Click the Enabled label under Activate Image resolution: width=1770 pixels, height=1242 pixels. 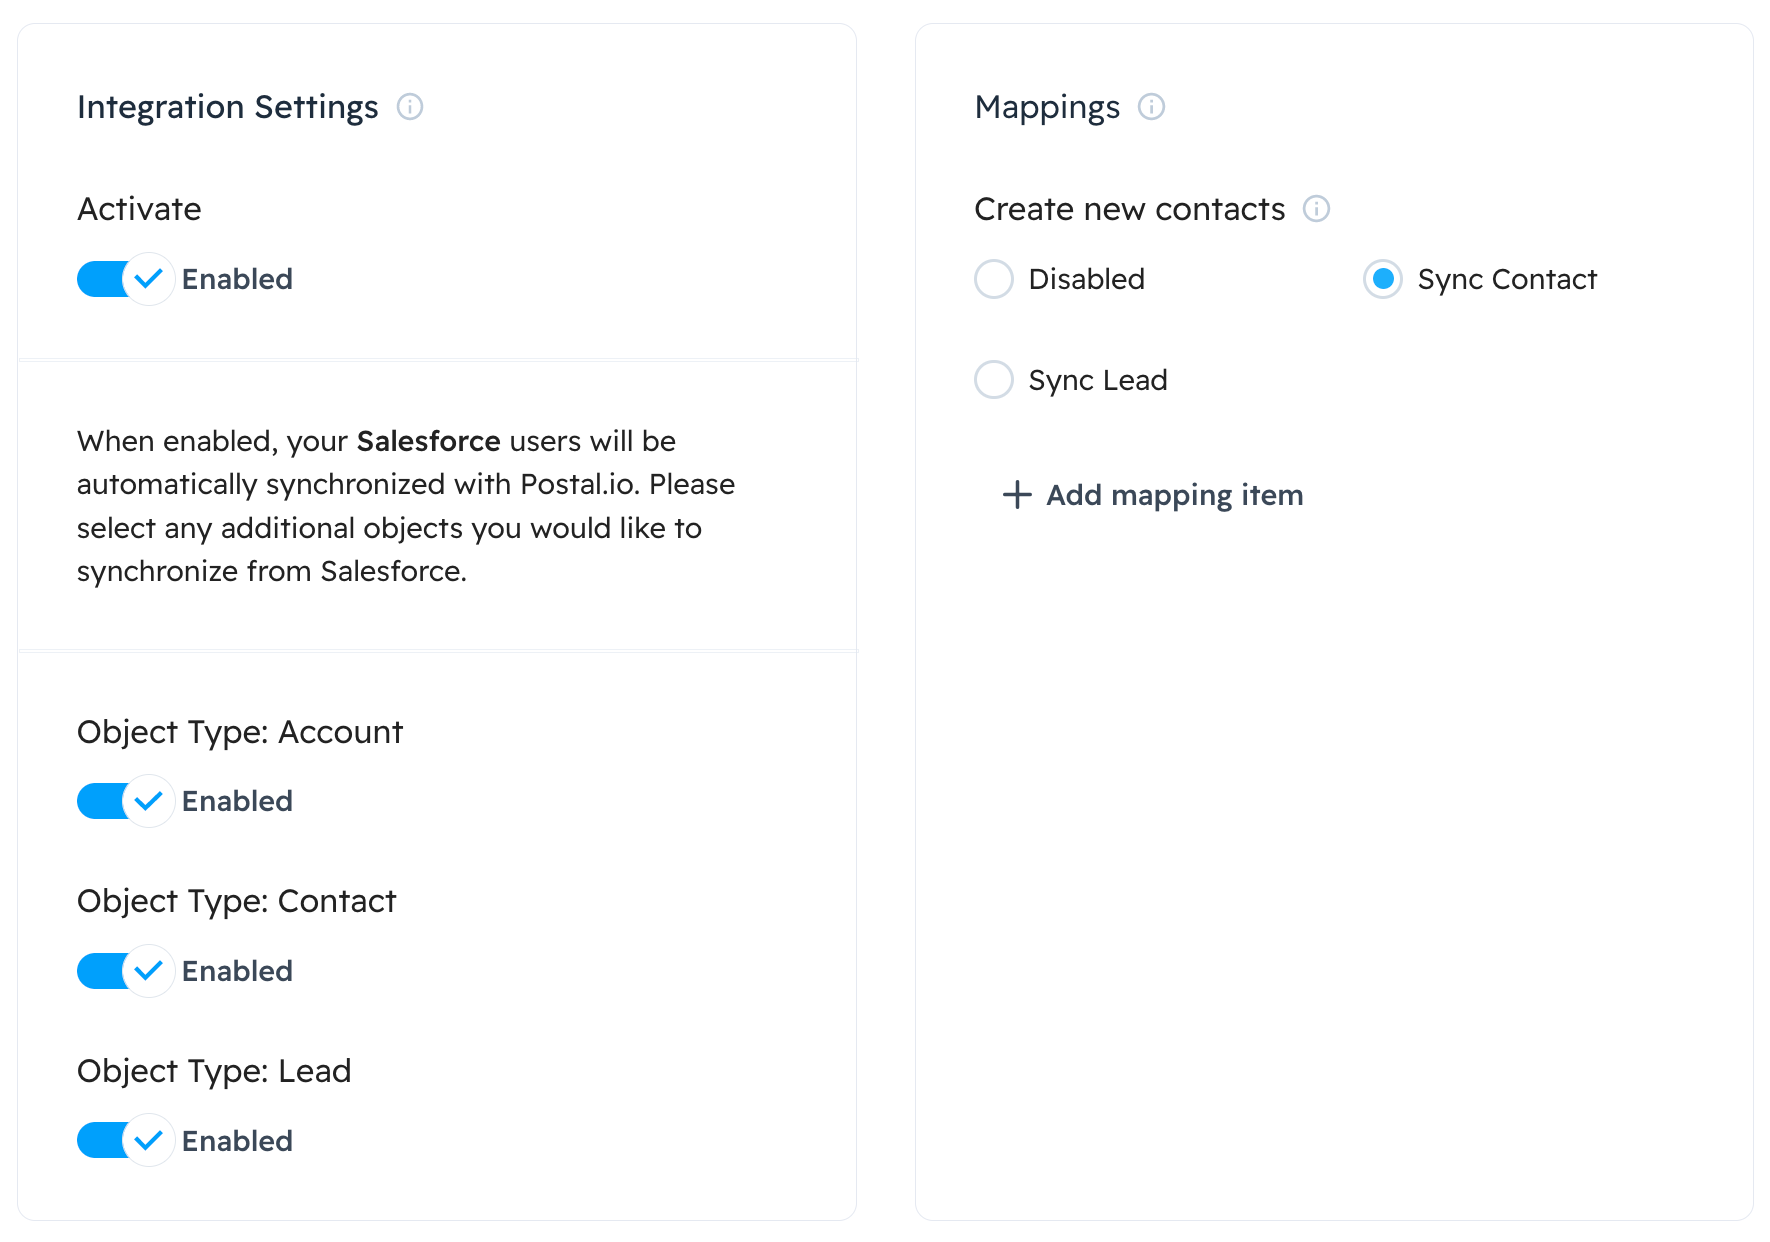tap(237, 279)
